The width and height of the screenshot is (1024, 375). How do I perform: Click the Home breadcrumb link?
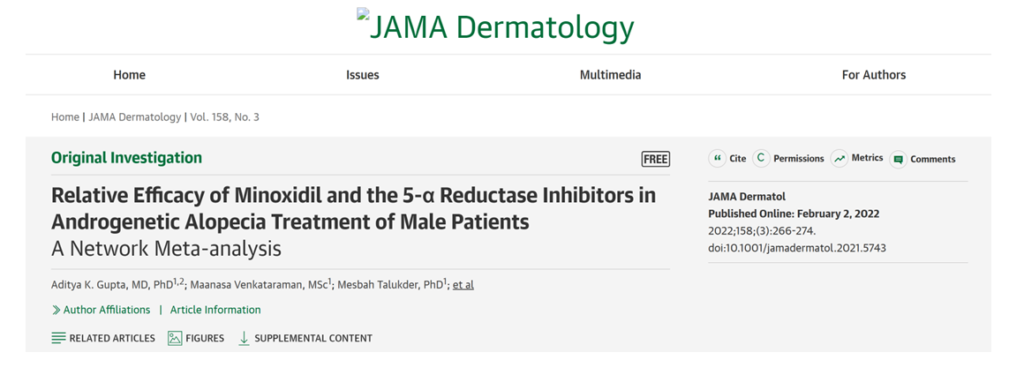[x=65, y=117]
